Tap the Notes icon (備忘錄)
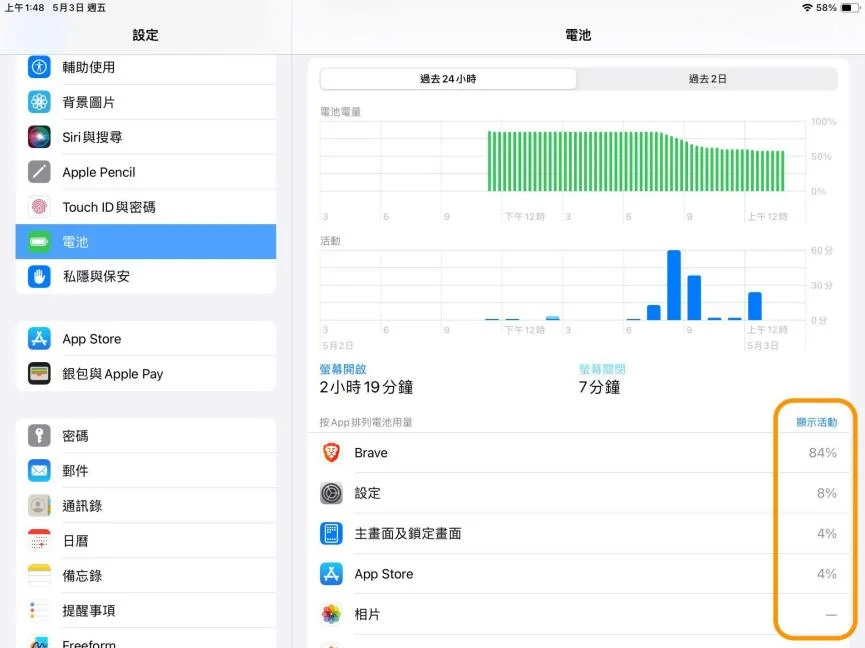 pos(39,575)
